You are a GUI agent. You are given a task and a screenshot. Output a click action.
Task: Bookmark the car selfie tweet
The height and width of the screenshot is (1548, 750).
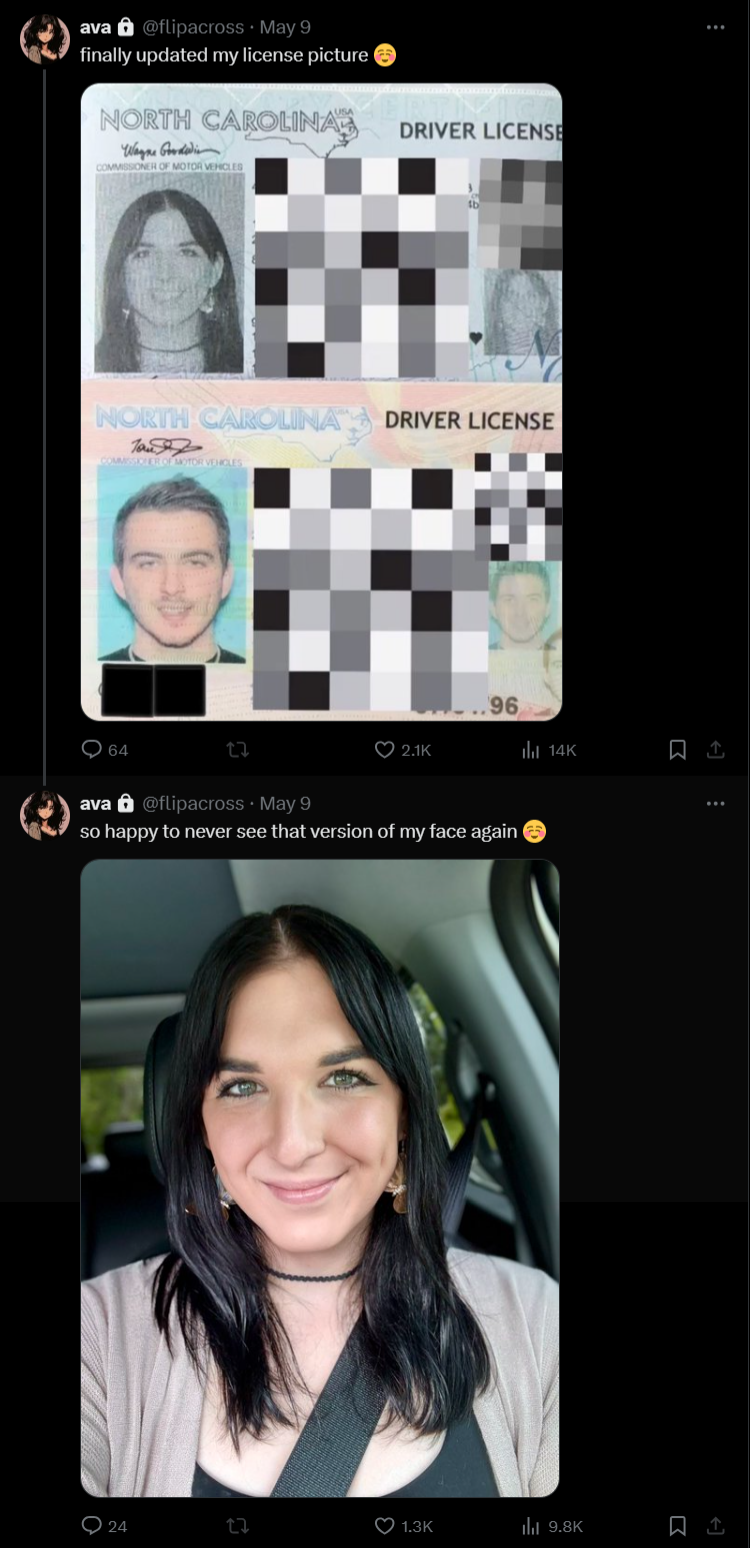point(677,1525)
